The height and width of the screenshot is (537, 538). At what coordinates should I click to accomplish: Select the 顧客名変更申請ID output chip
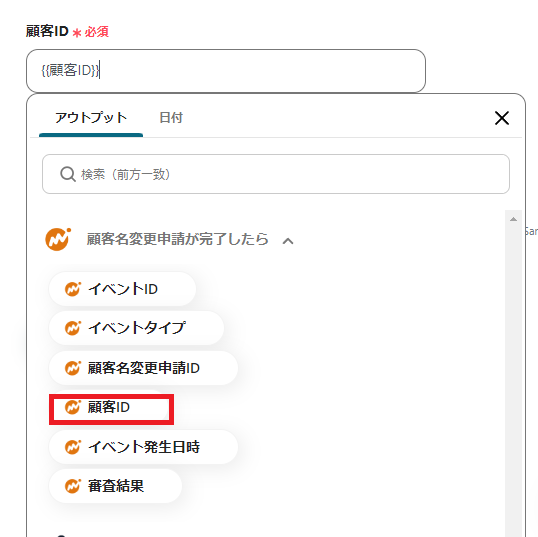143,368
